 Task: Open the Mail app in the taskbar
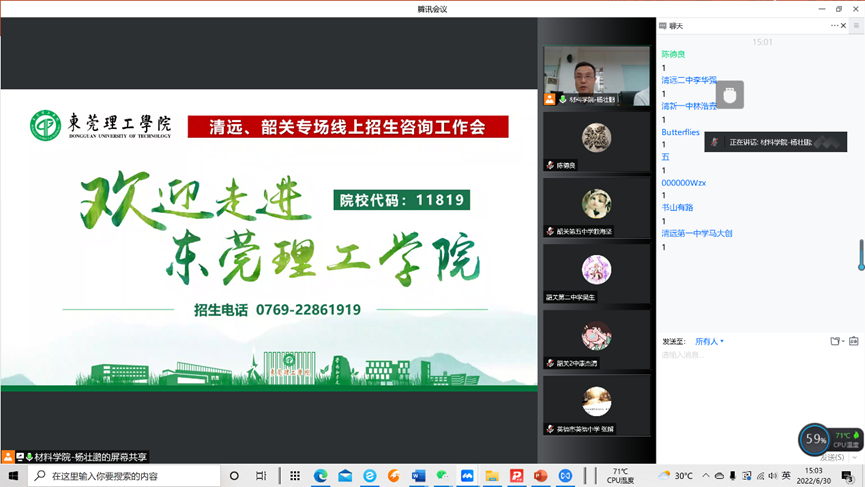[345, 476]
